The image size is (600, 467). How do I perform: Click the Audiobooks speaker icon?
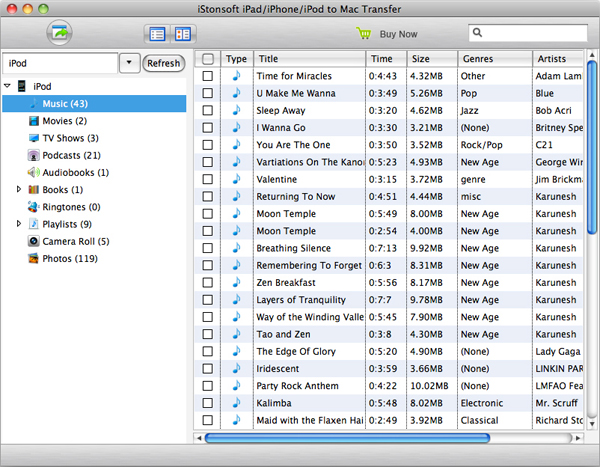coord(34,172)
